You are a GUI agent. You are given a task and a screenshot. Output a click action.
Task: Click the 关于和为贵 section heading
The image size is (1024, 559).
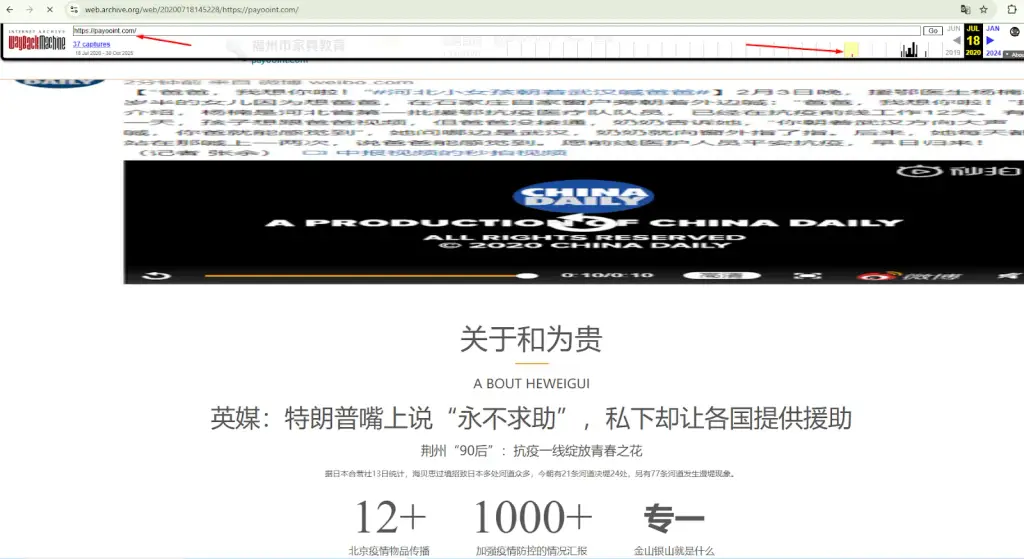(531, 340)
